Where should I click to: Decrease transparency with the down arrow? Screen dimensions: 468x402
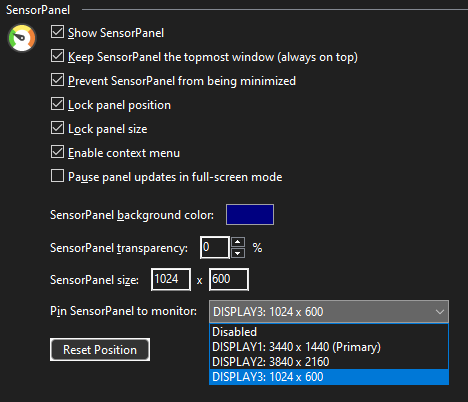pyautogui.click(x=238, y=253)
